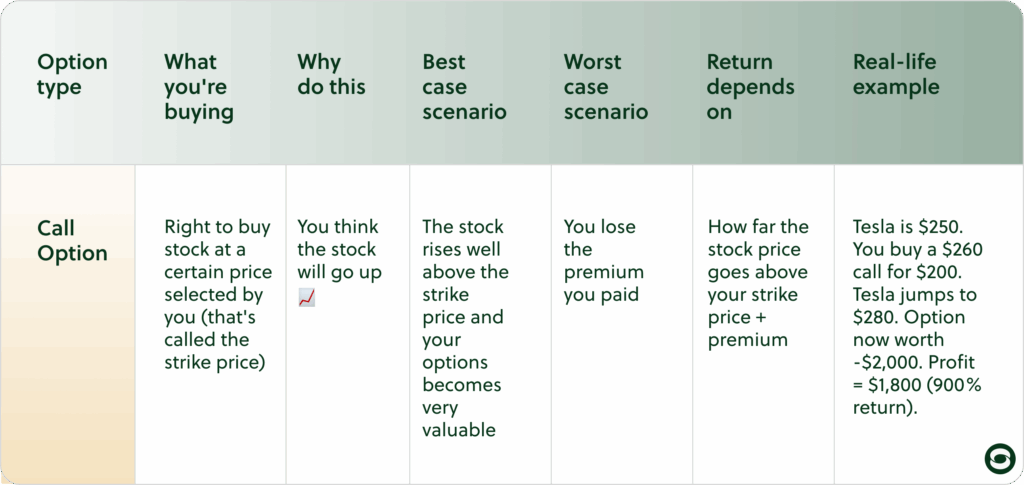1024x485 pixels.
Task: Click the strike price definition cell
Action: click(218, 294)
